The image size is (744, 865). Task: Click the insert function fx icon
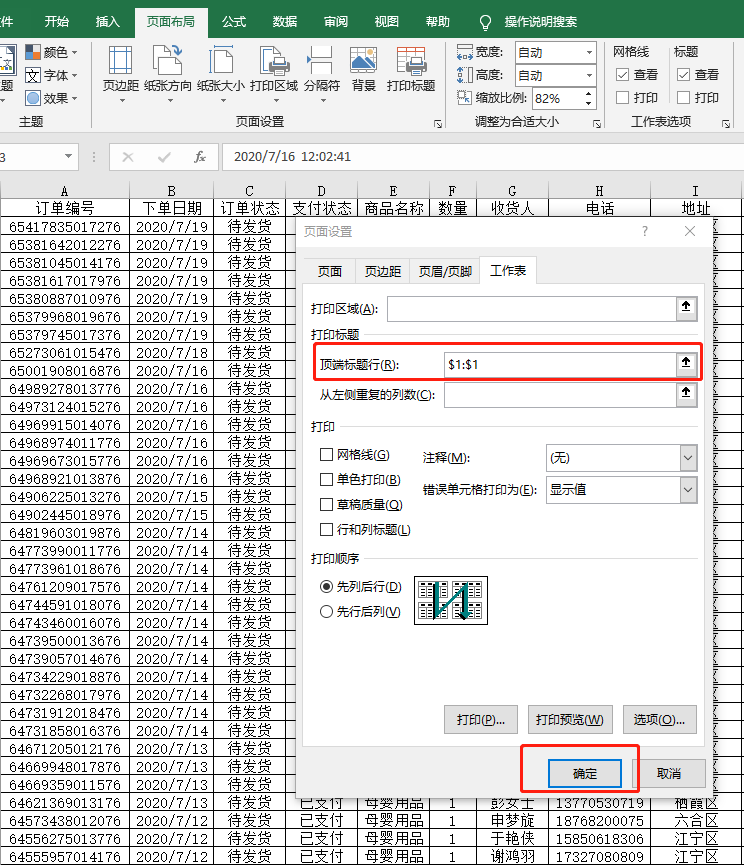click(x=200, y=157)
